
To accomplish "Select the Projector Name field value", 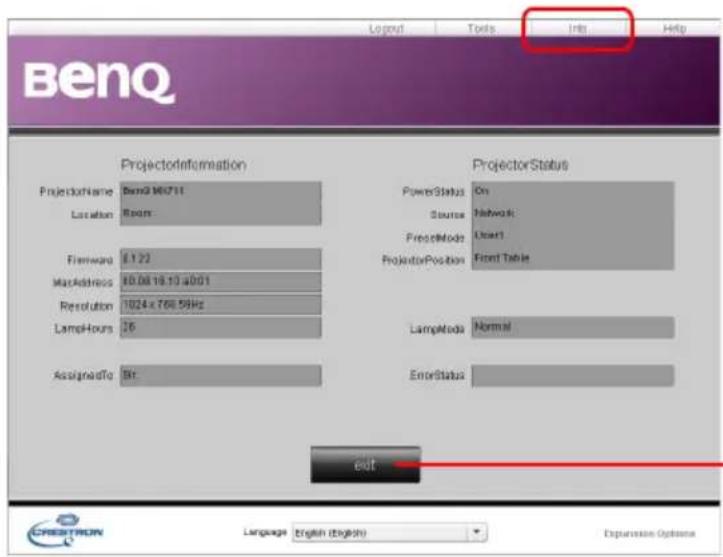I will pos(153,191).
